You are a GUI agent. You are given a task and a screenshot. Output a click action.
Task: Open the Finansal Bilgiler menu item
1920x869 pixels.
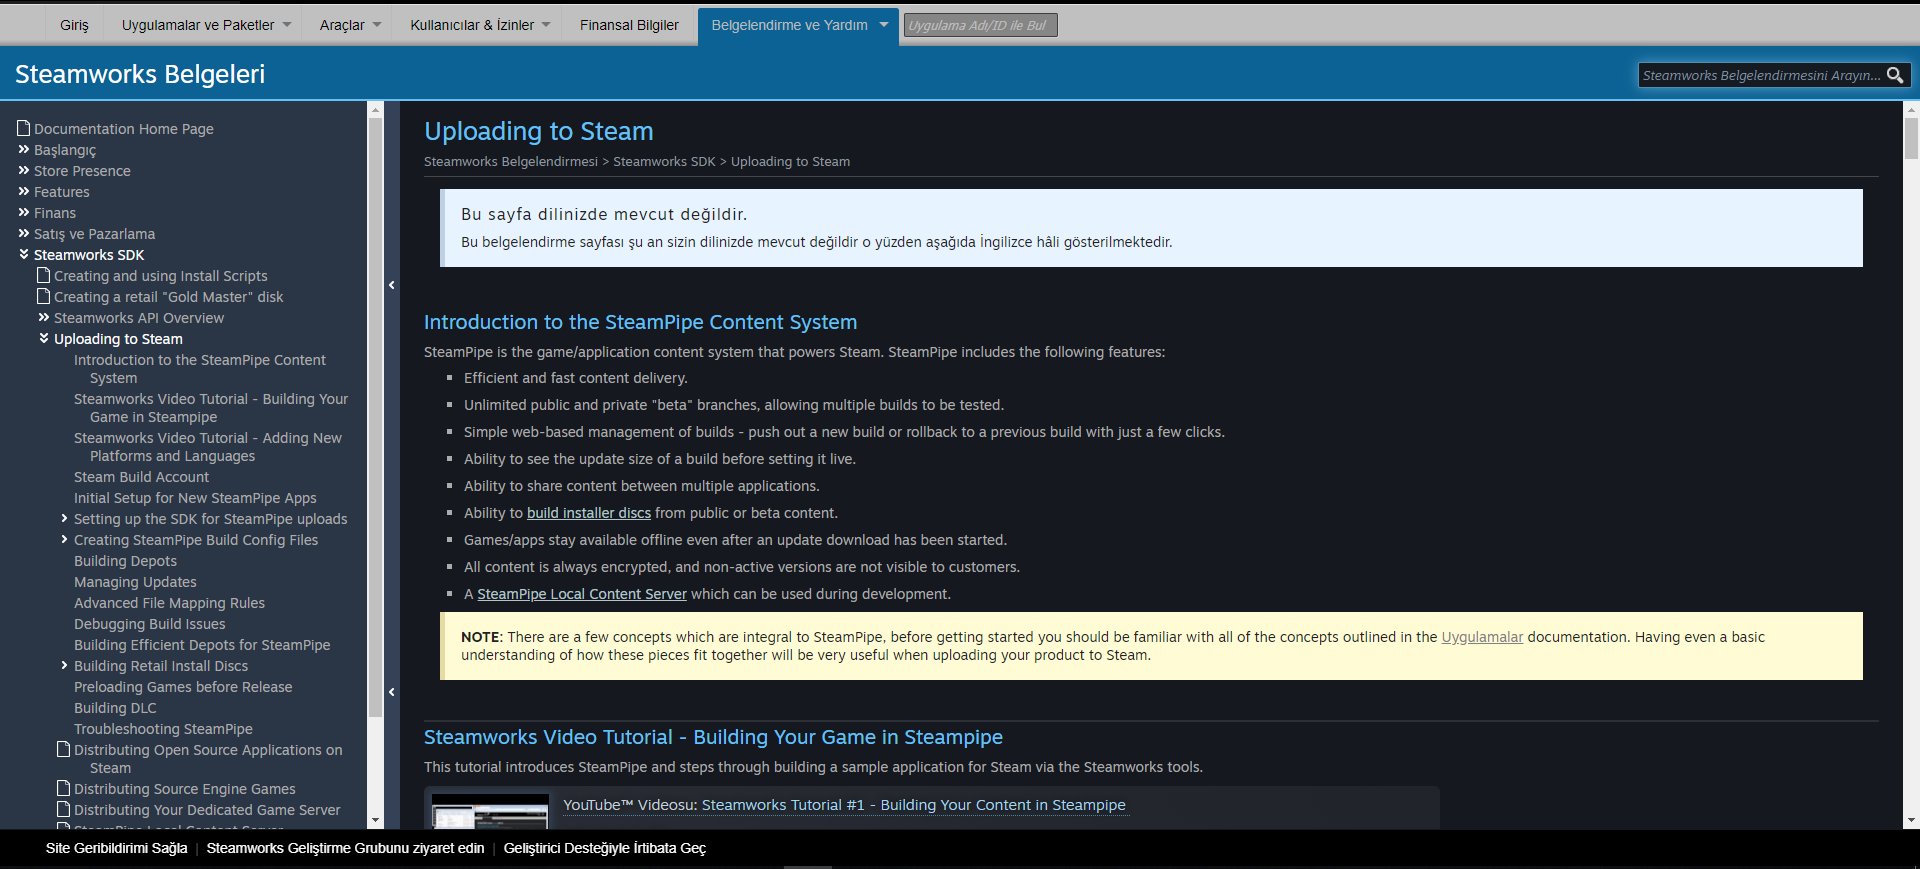coord(629,25)
